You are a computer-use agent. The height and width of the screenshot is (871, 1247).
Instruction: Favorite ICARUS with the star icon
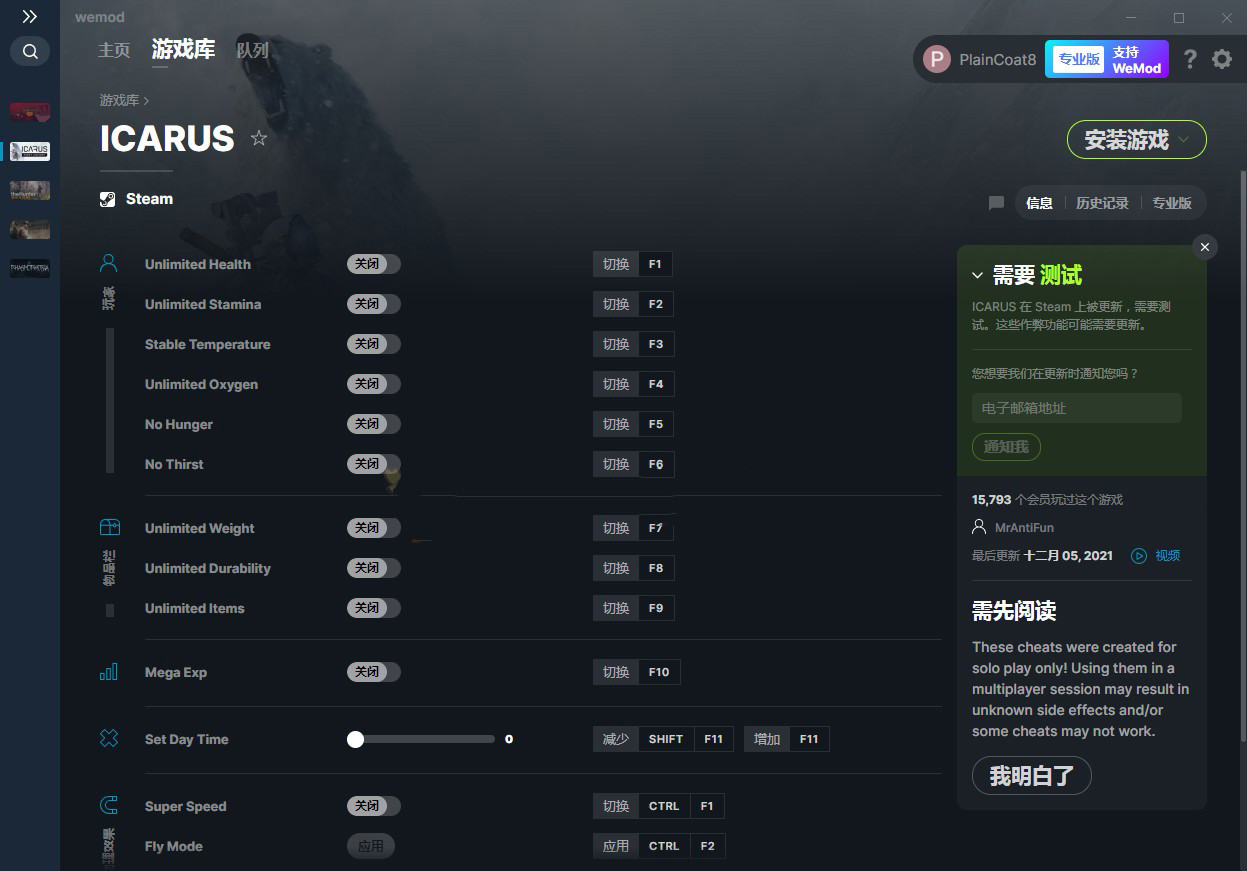259,138
